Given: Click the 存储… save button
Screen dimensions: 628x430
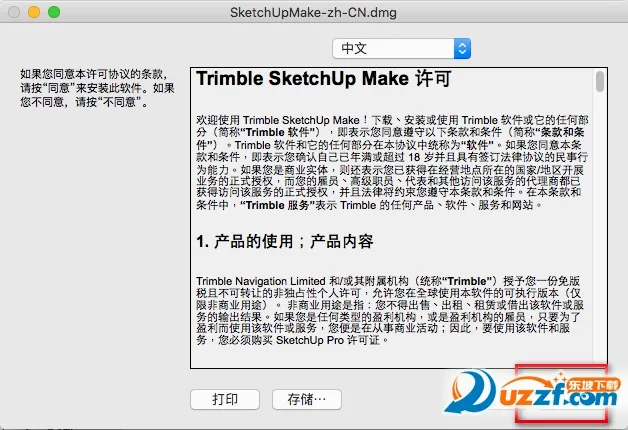Looking at the screenshot, I should click(307, 399).
